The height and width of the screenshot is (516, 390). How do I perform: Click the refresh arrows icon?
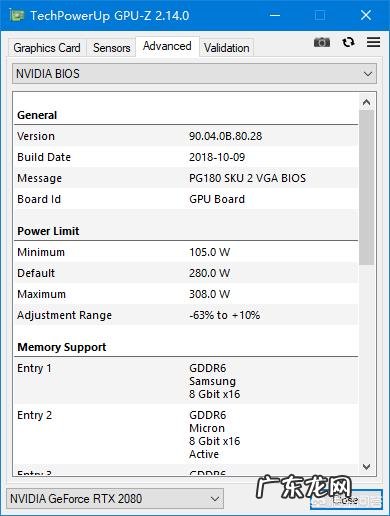point(348,42)
